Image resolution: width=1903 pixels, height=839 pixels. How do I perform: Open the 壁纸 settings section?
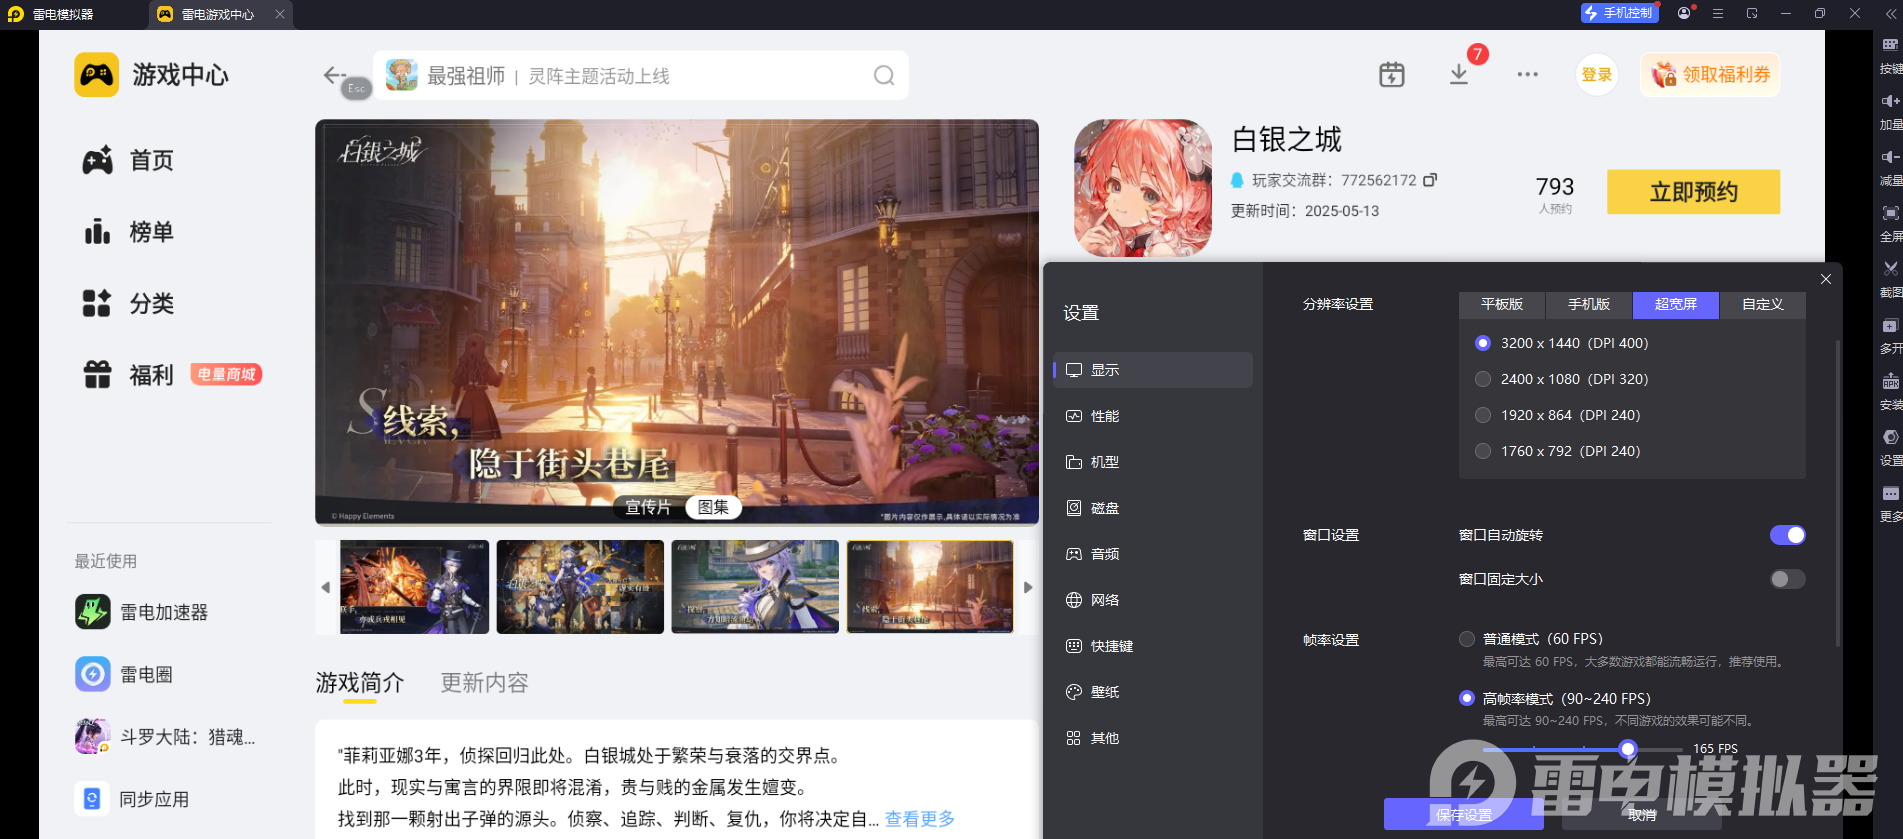[x=1153, y=692]
